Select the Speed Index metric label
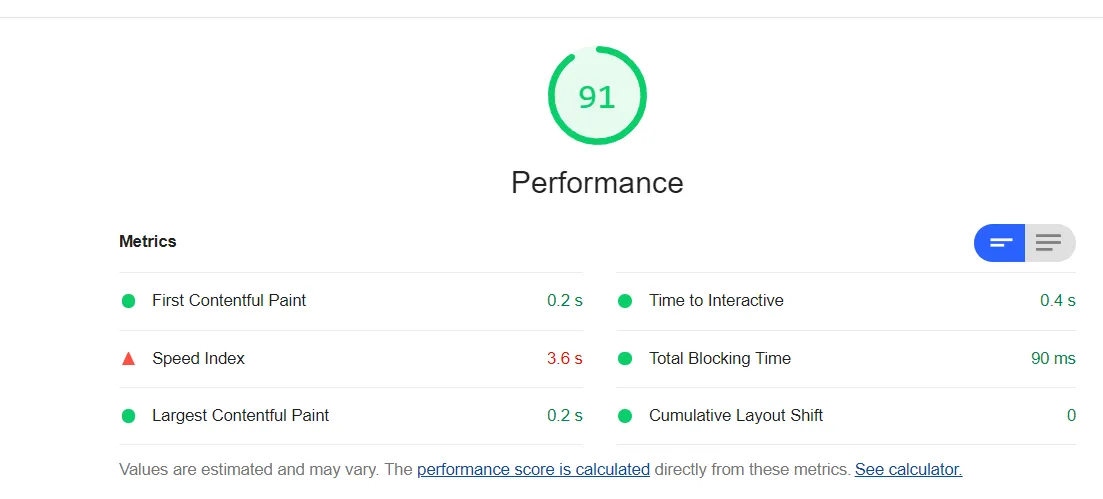 pos(198,358)
